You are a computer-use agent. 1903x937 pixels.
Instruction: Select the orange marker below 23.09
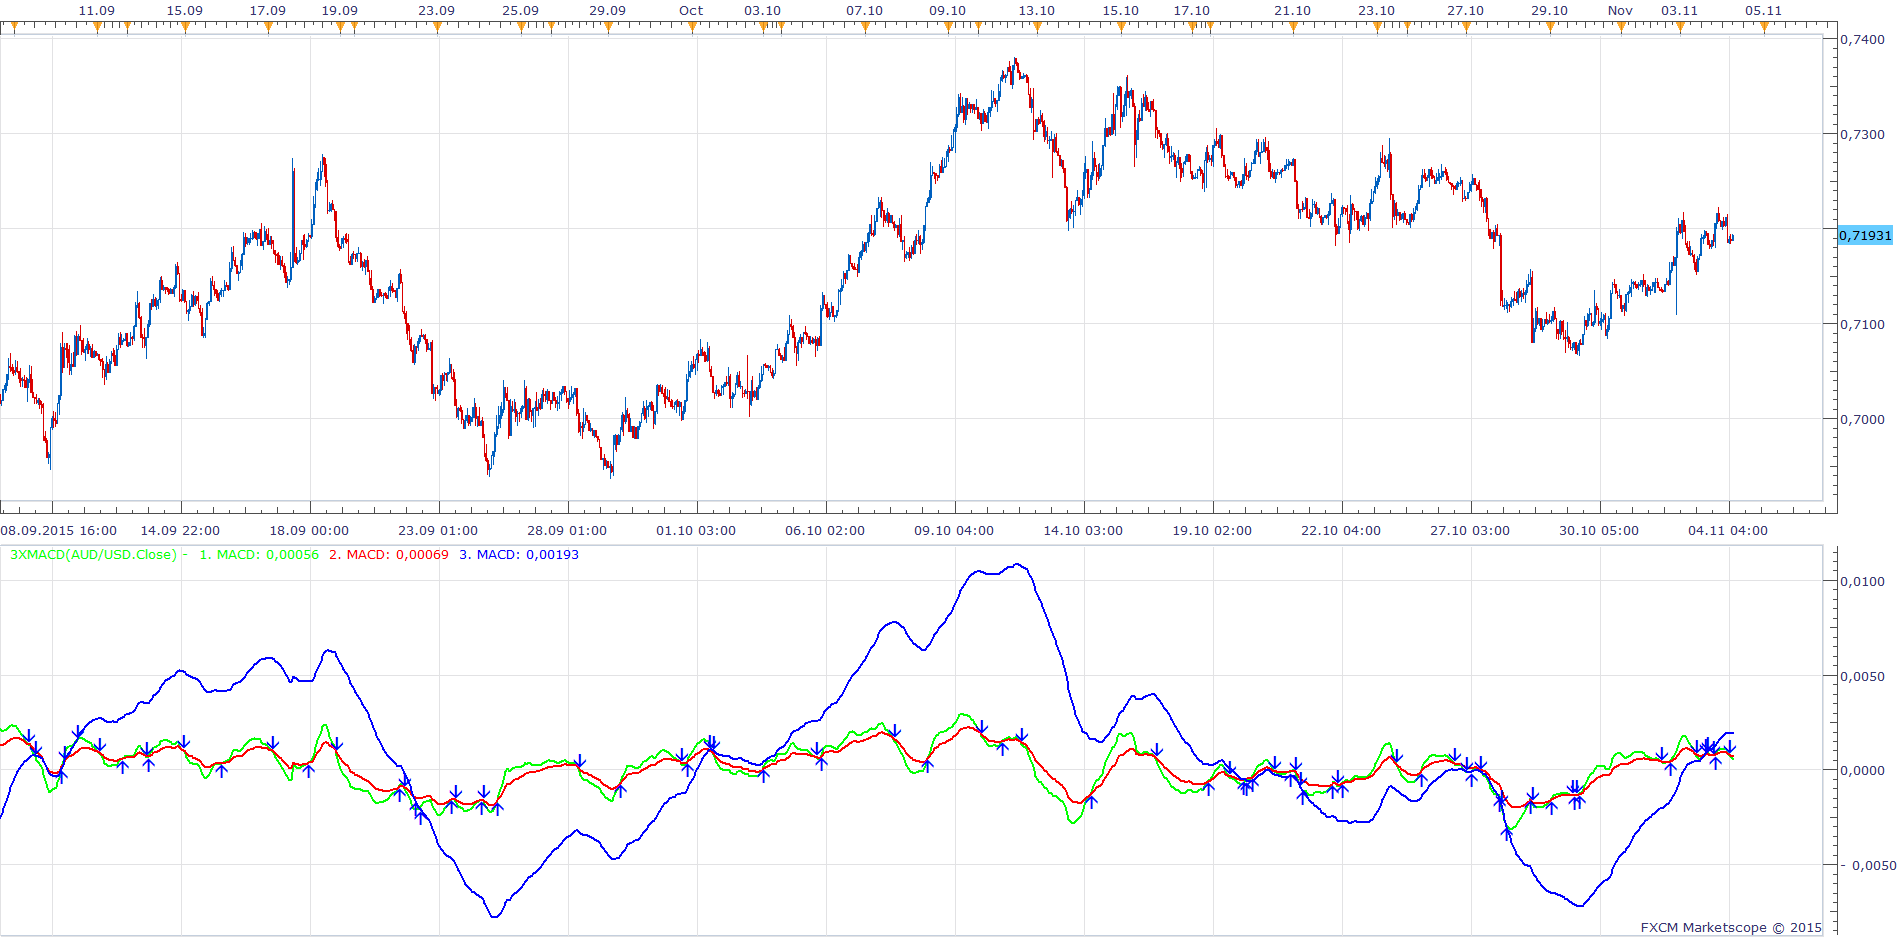point(437,28)
